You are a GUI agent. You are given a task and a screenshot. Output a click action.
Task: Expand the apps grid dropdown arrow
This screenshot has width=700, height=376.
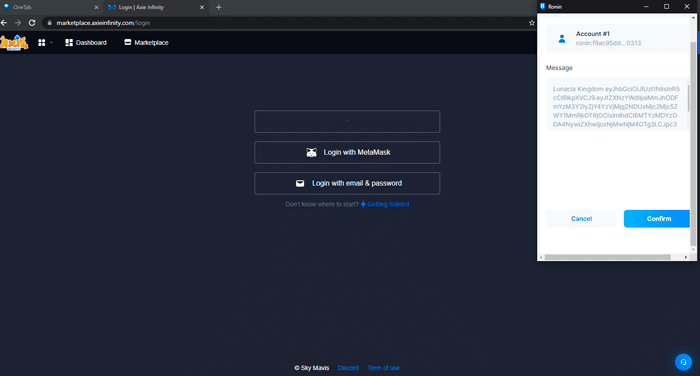pos(51,42)
